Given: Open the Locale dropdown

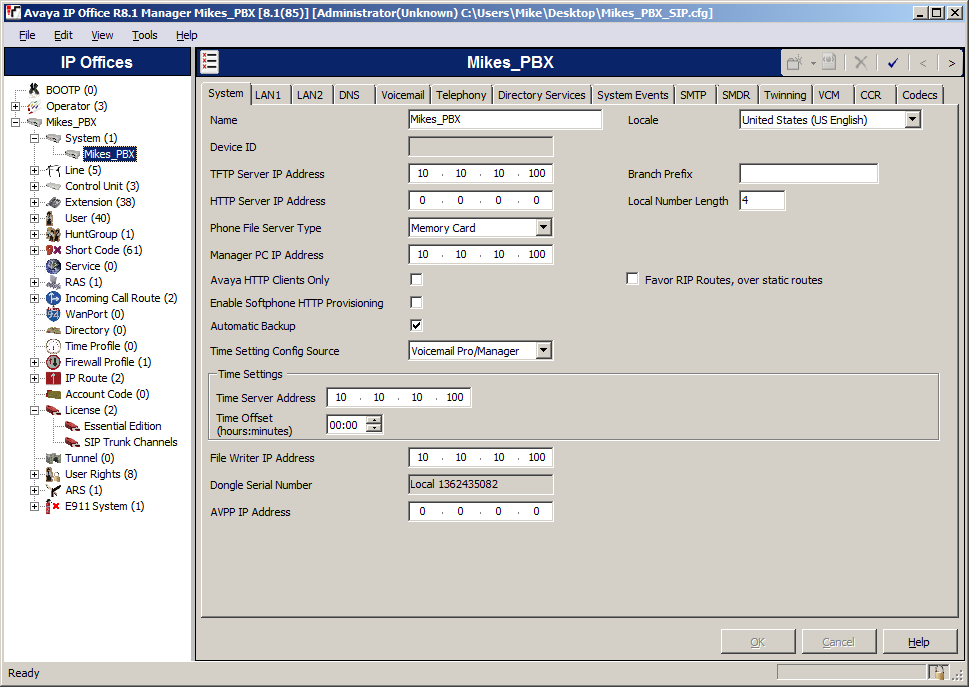Looking at the screenshot, I should click(x=913, y=120).
